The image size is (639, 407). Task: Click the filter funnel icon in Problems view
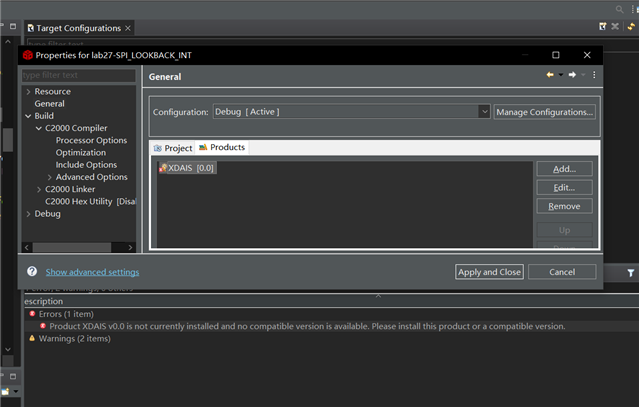click(630, 273)
